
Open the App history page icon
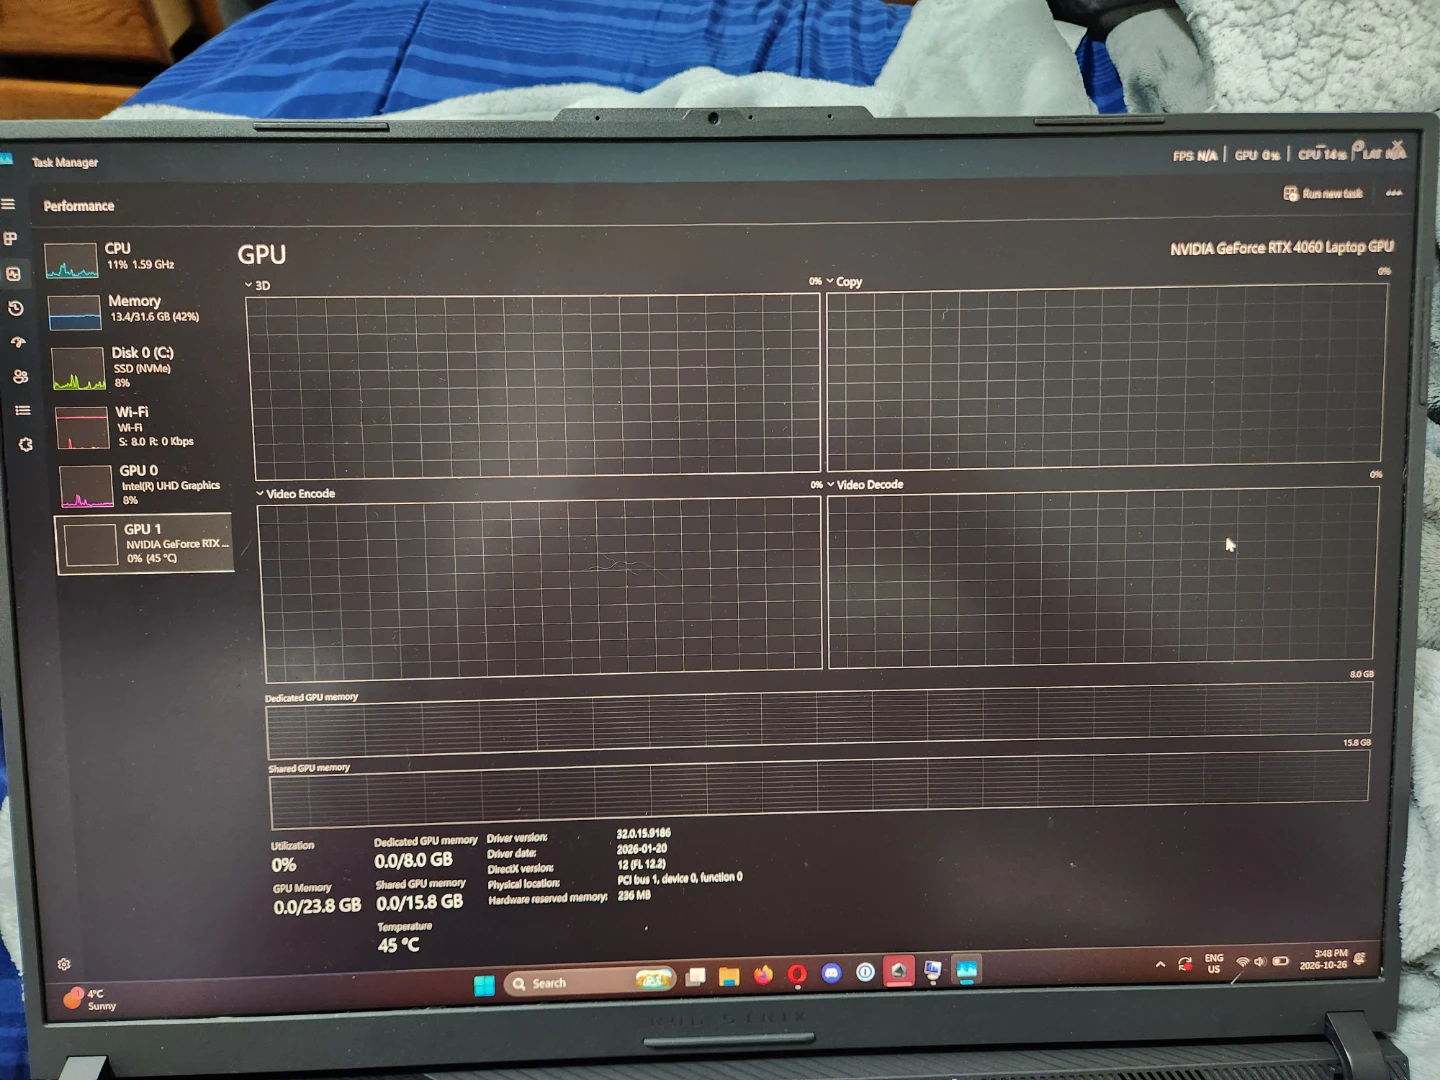coord(16,308)
